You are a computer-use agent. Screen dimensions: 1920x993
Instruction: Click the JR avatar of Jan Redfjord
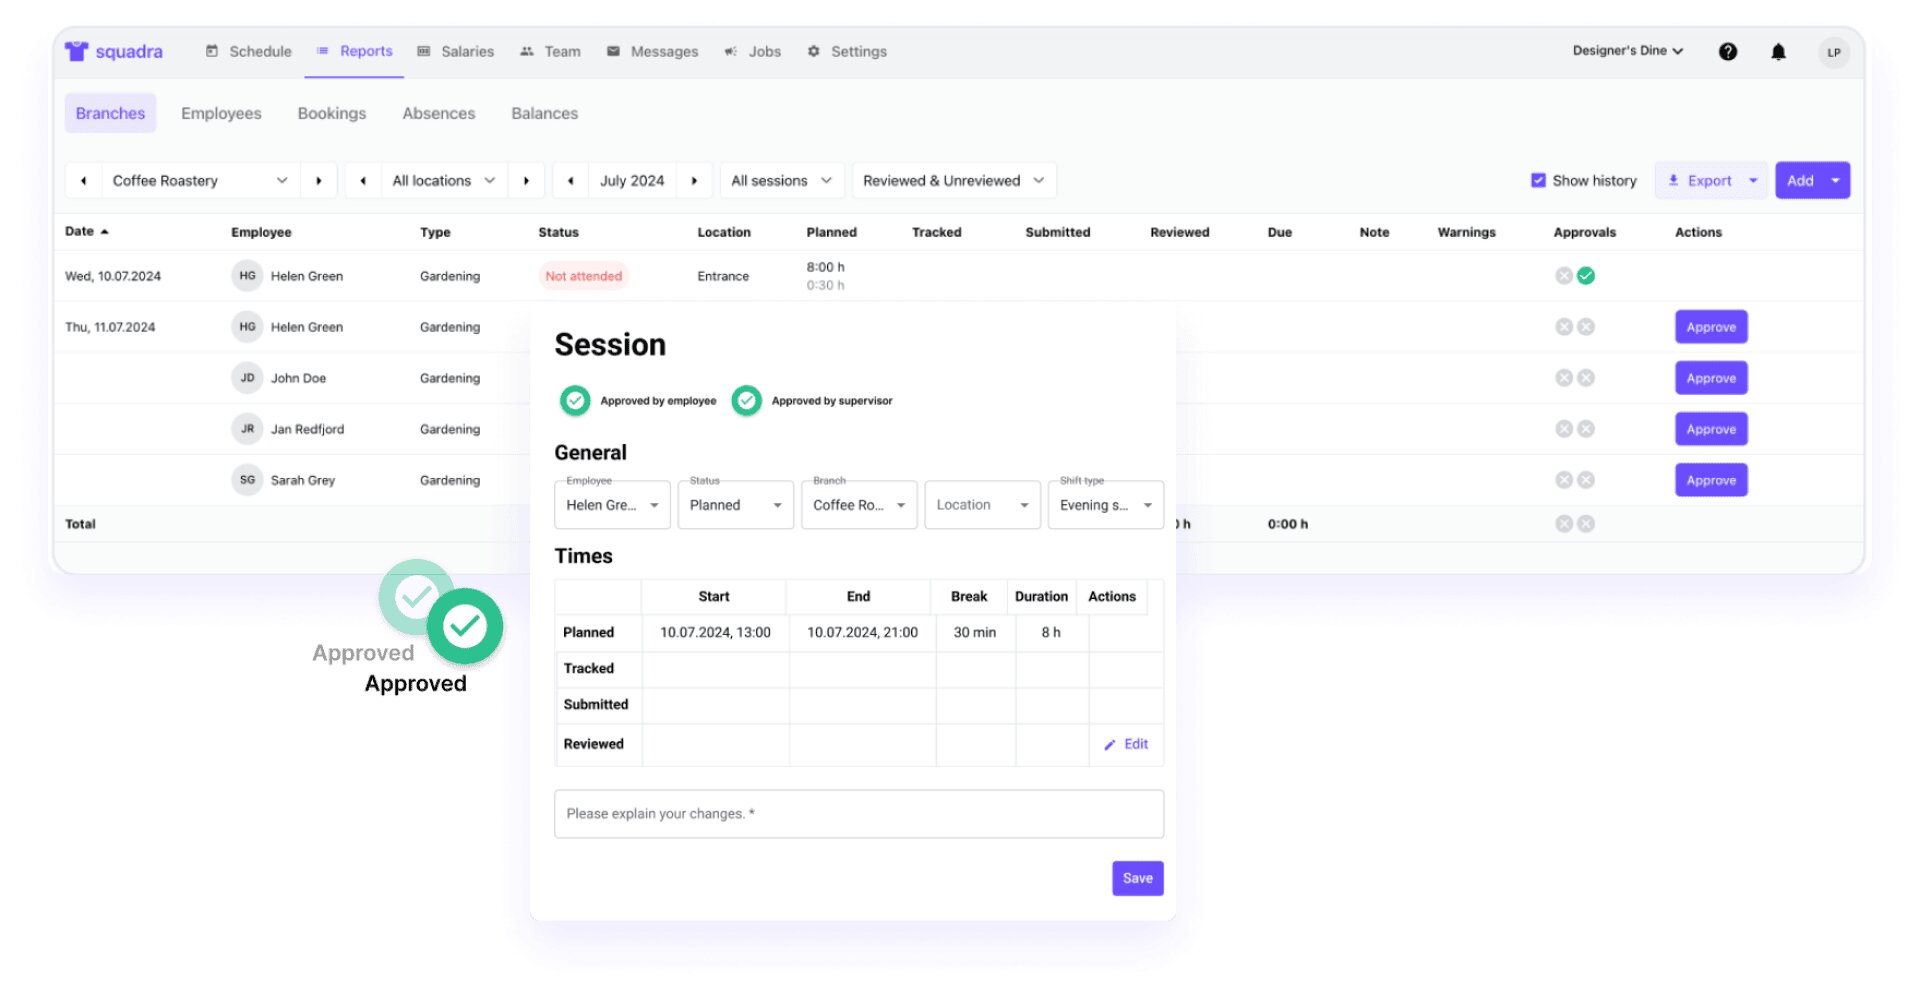[x=247, y=429]
